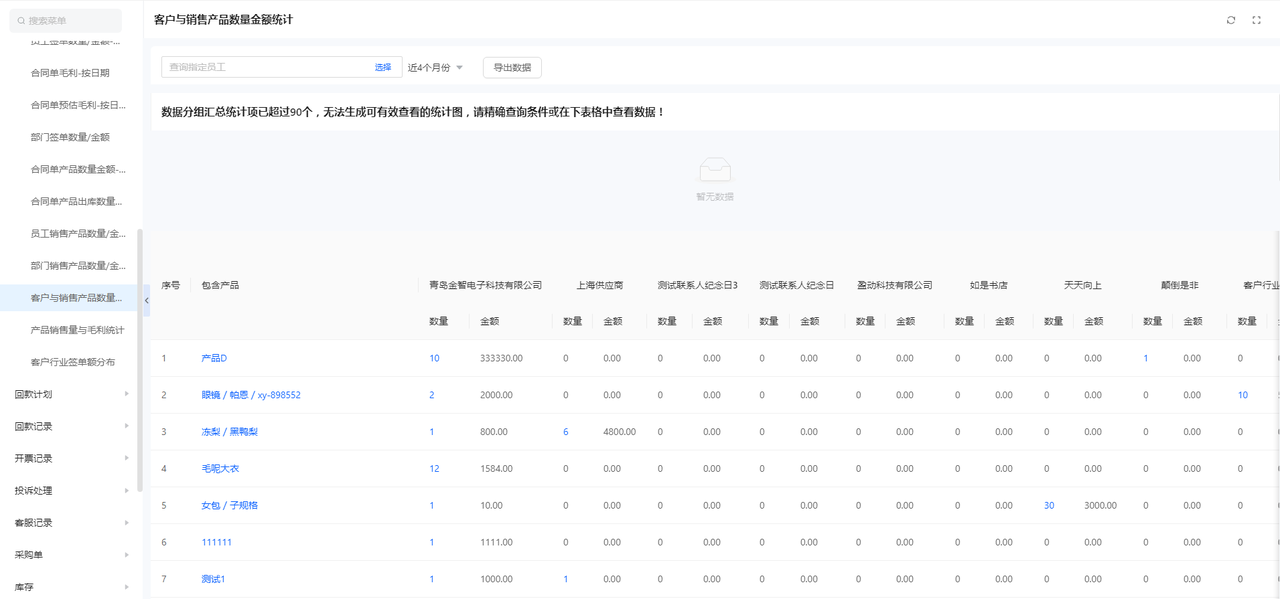Click the 上海供应商 column header
Viewport: 1280px width, 599px height.
point(600,285)
